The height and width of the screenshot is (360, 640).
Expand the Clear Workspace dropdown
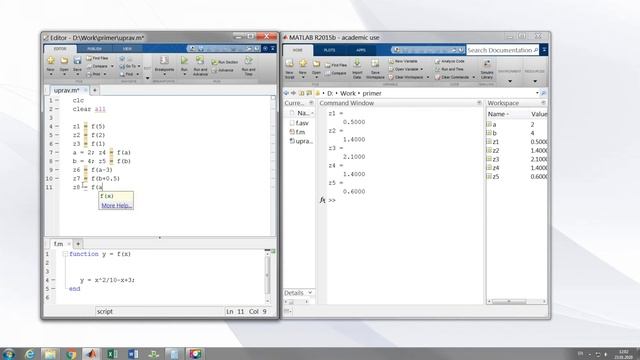click(428, 77)
